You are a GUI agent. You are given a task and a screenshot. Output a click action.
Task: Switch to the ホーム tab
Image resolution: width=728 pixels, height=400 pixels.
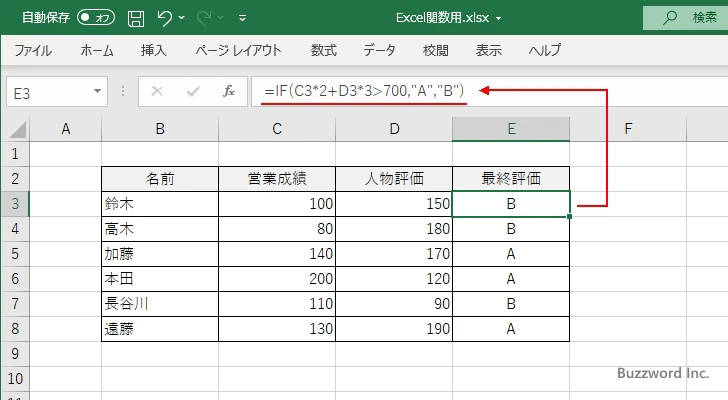(x=97, y=50)
